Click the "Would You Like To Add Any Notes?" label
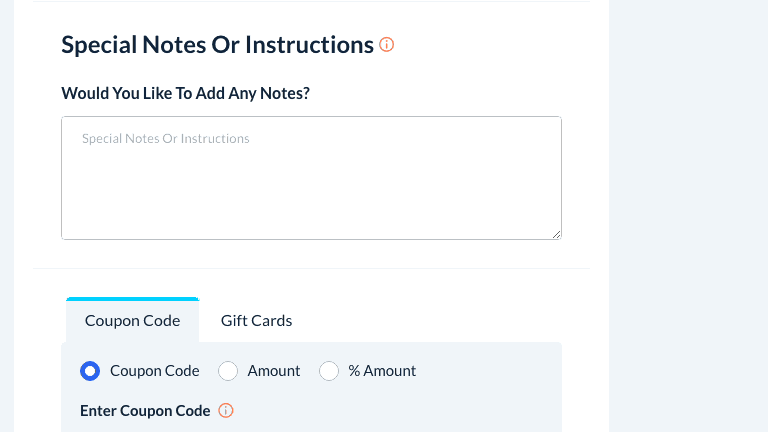 (x=185, y=94)
